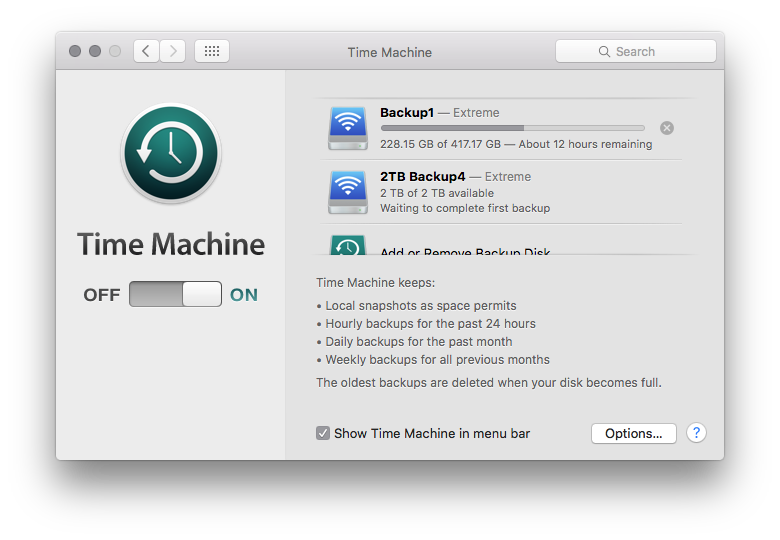Click the Add or Remove Backup Disk icon
The image size is (780, 540).
coord(348,245)
